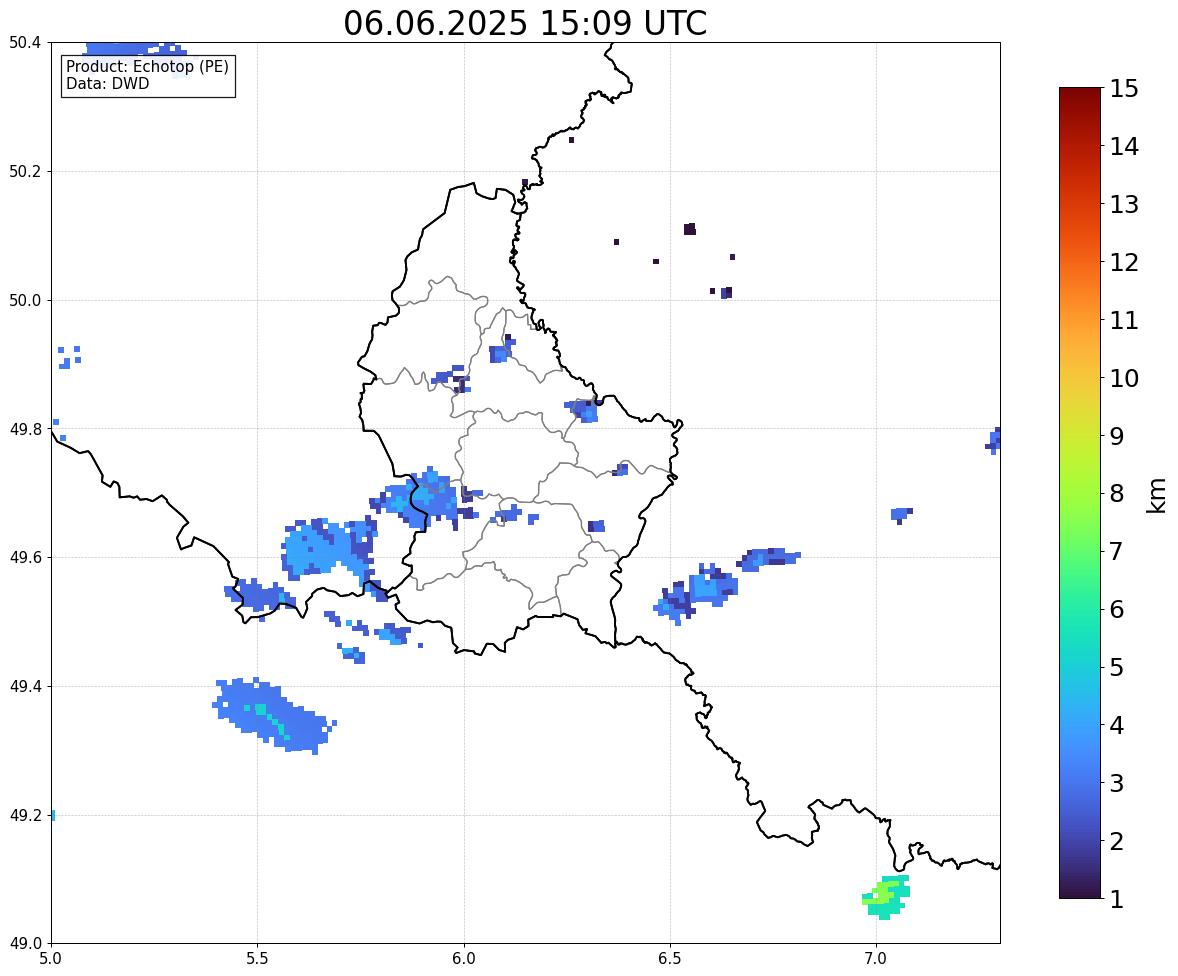Click latitude tick label 49.8
This screenshot has width=1178, height=976.
[24, 429]
